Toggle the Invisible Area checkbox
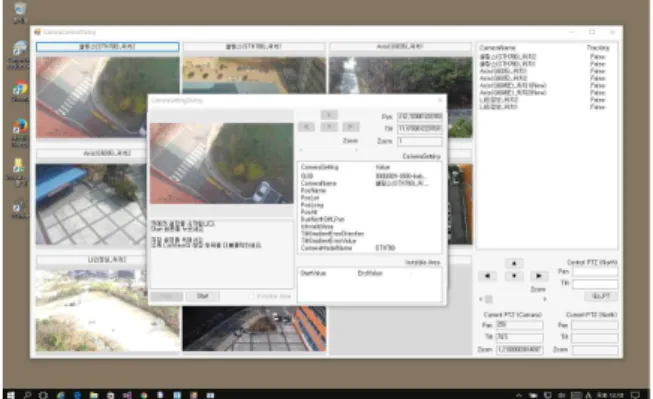The width and height of the screenshot is (653, 399). click(x=252, y=296)
